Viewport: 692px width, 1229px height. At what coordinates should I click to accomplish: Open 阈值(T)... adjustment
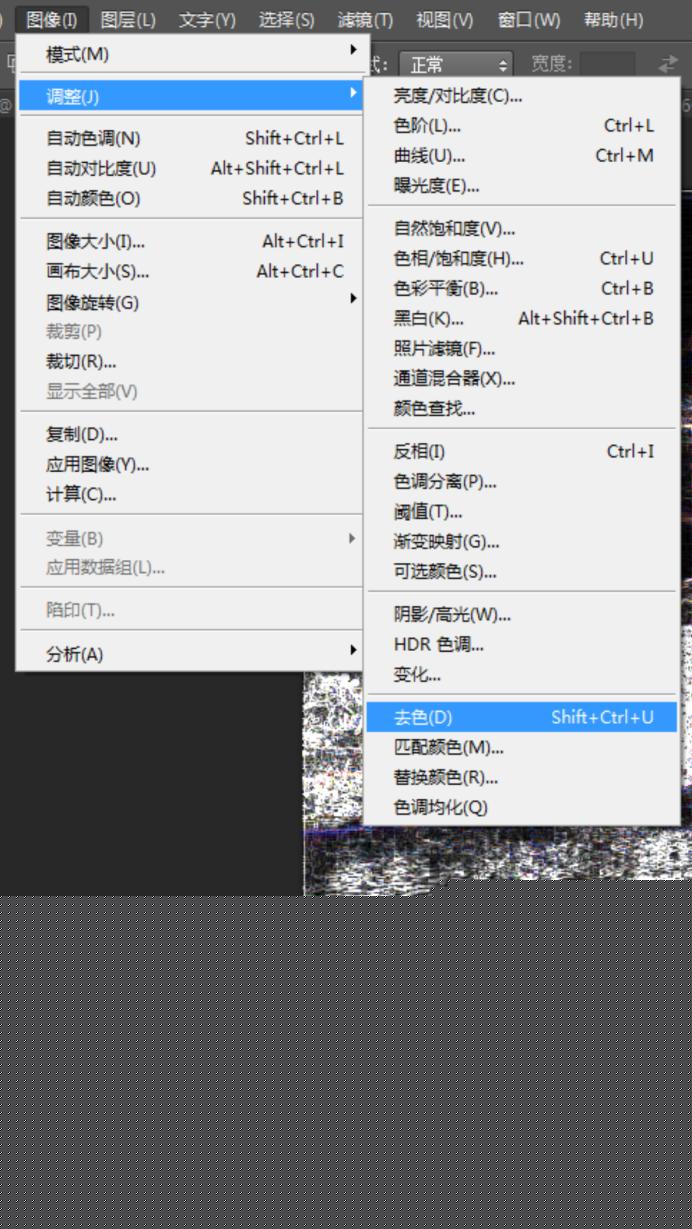pyautogui.click(x=522, y=511)
